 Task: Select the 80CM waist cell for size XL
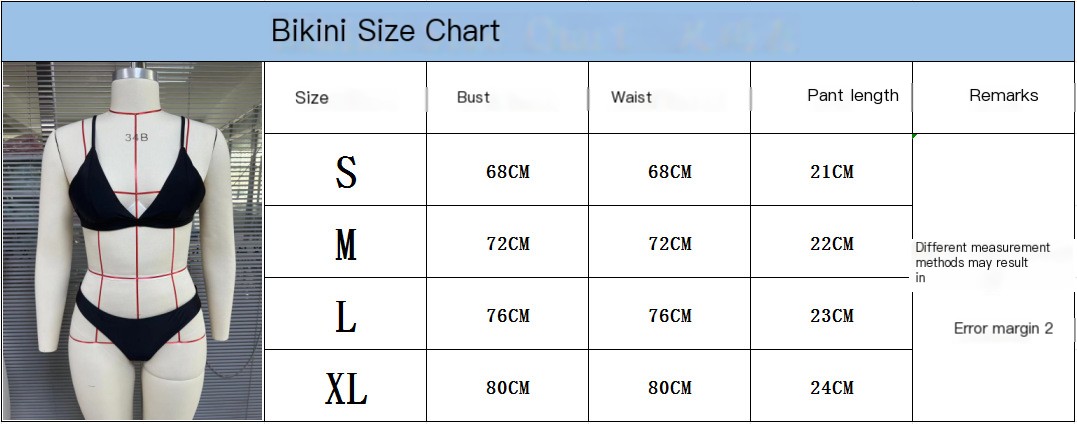[670, 388]
